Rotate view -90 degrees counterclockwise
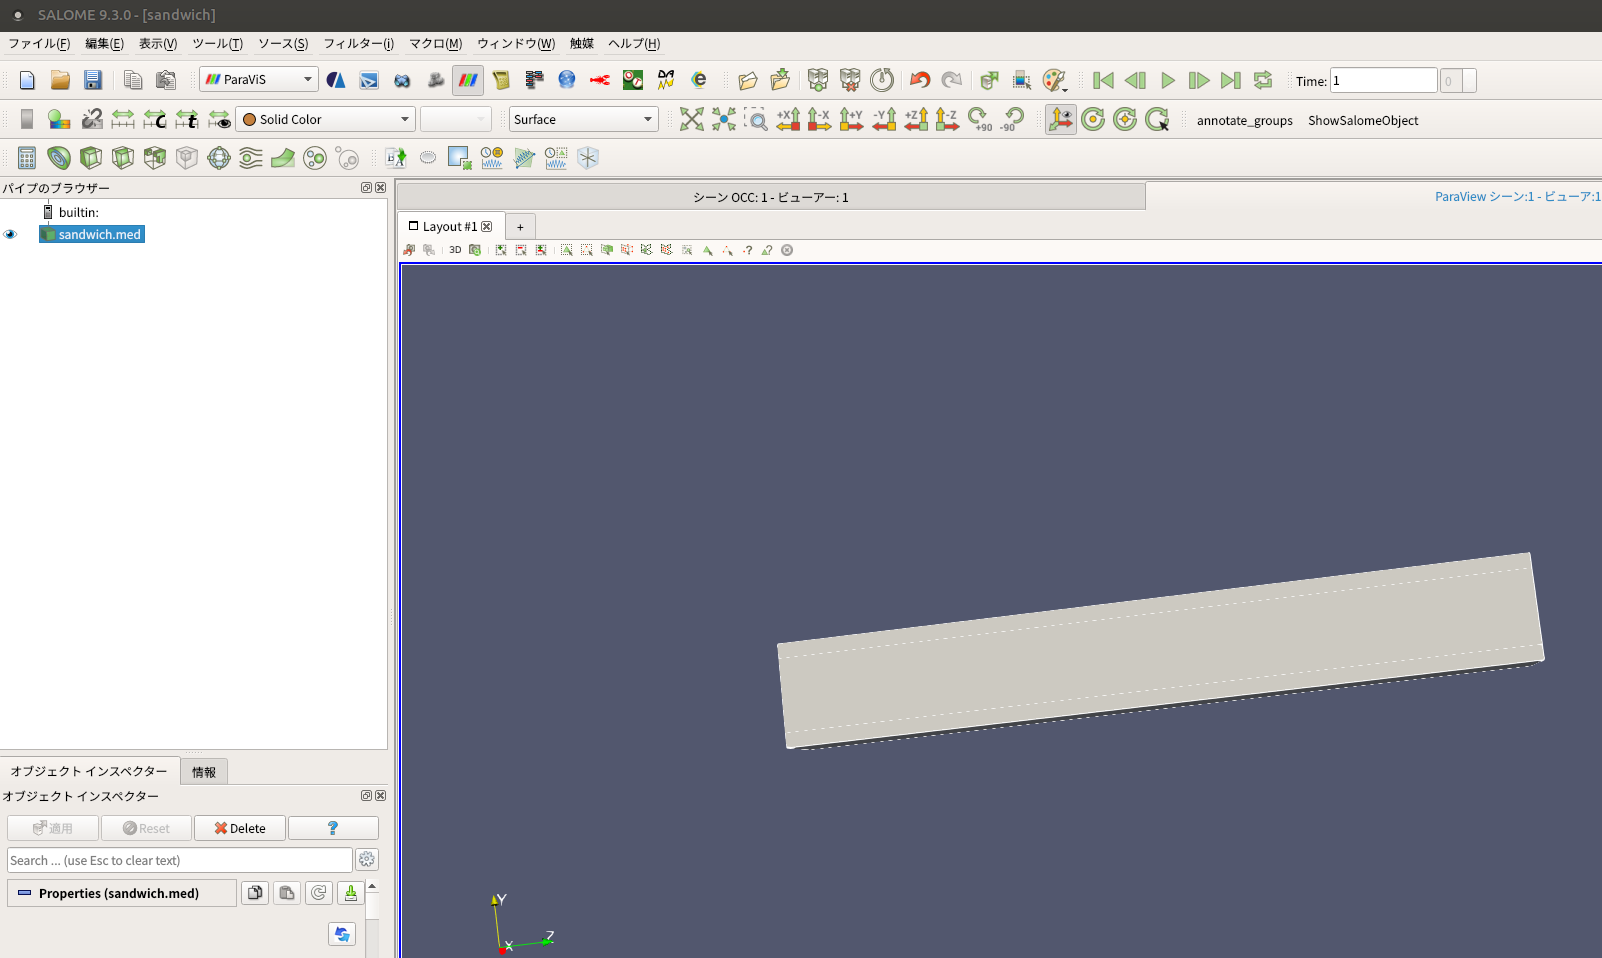Viewport: 1602px width, 958px height. [x=1012, y=119]
